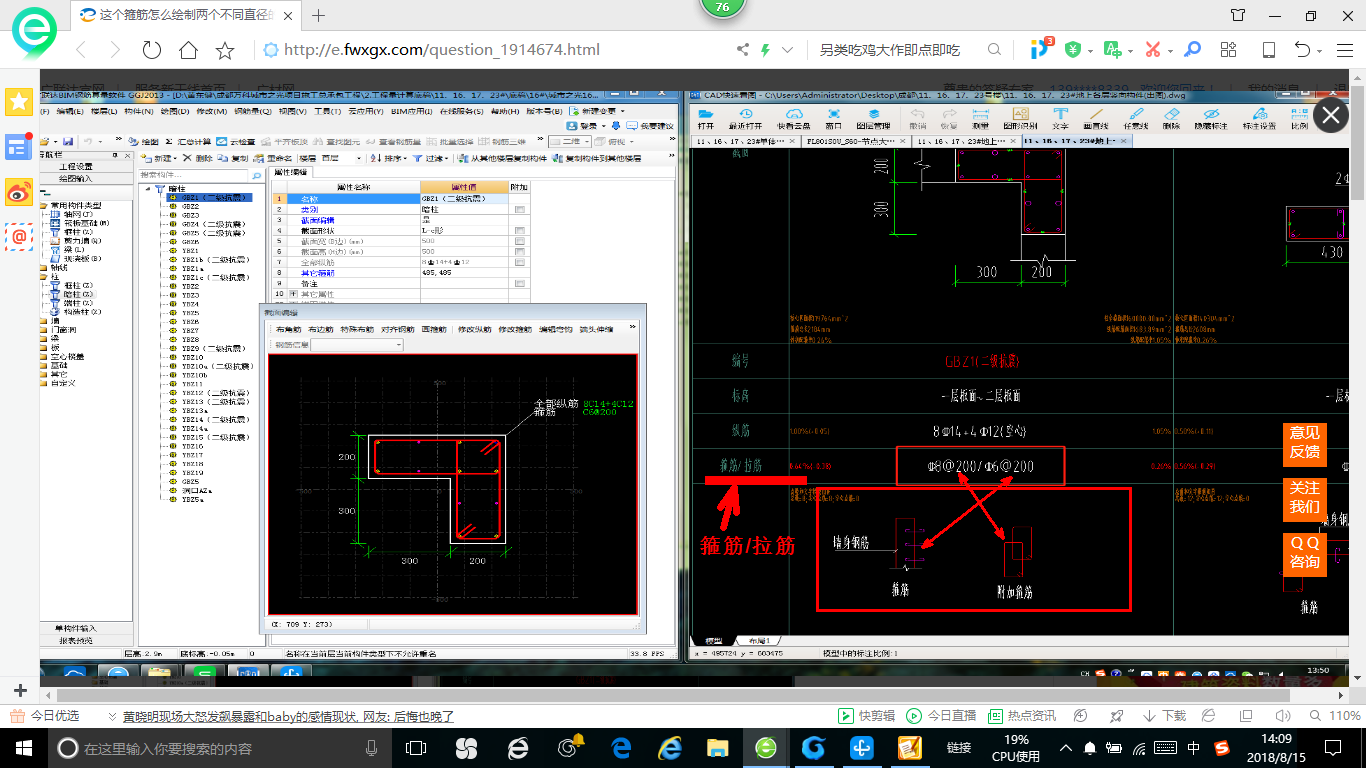Click the mobile phone icon in the toolbar
Image resolution: width=1366 pixels, height=768 pixels.
point(1268,50)
